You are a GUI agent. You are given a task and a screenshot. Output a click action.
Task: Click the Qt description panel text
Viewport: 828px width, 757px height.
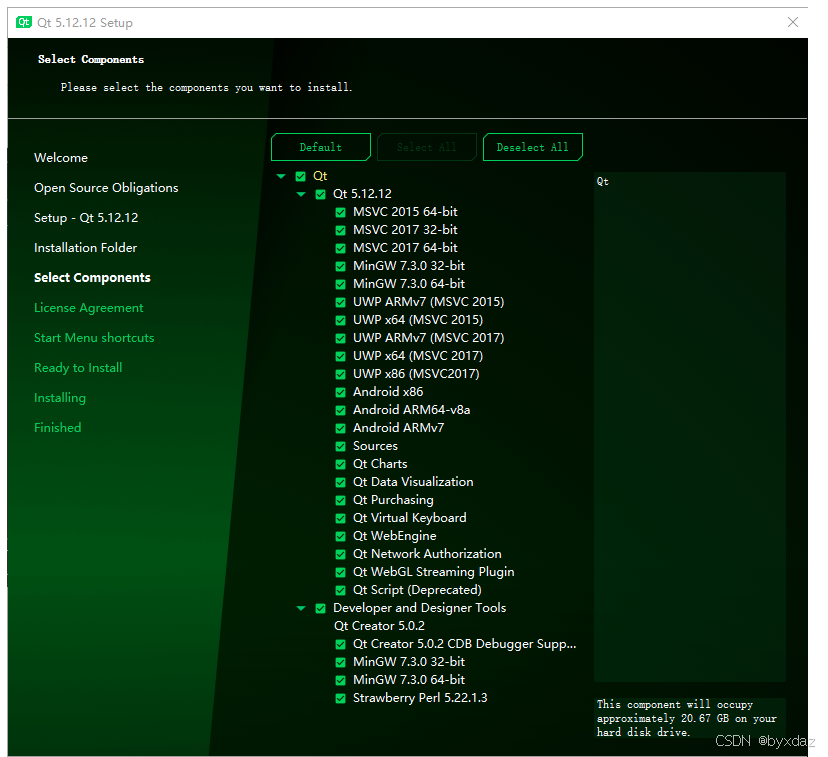[x=603, y=182]
